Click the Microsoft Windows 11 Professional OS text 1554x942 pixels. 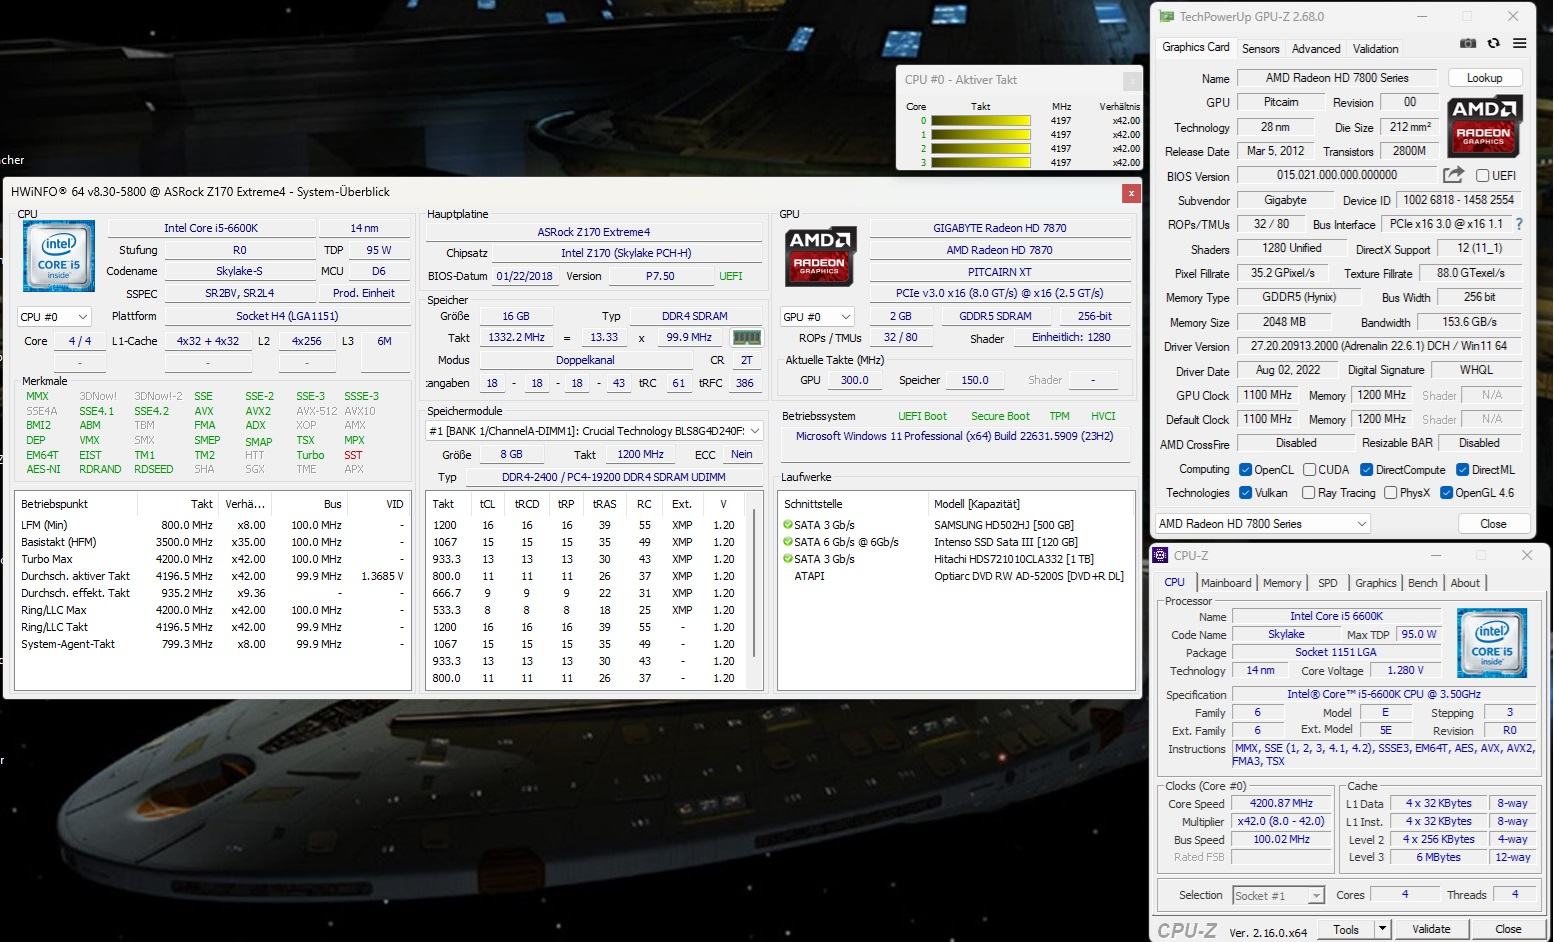pyautogui.click(x=954, y=436)
